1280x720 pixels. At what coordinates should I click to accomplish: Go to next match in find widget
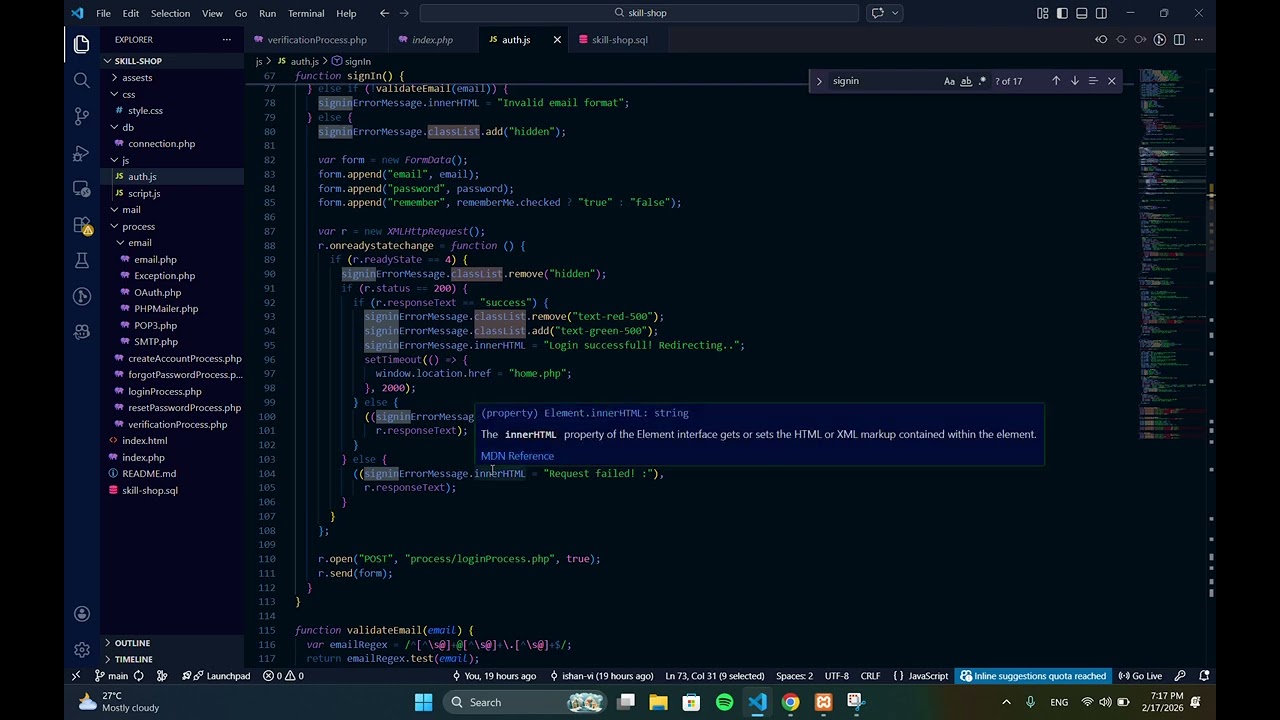1074,81
